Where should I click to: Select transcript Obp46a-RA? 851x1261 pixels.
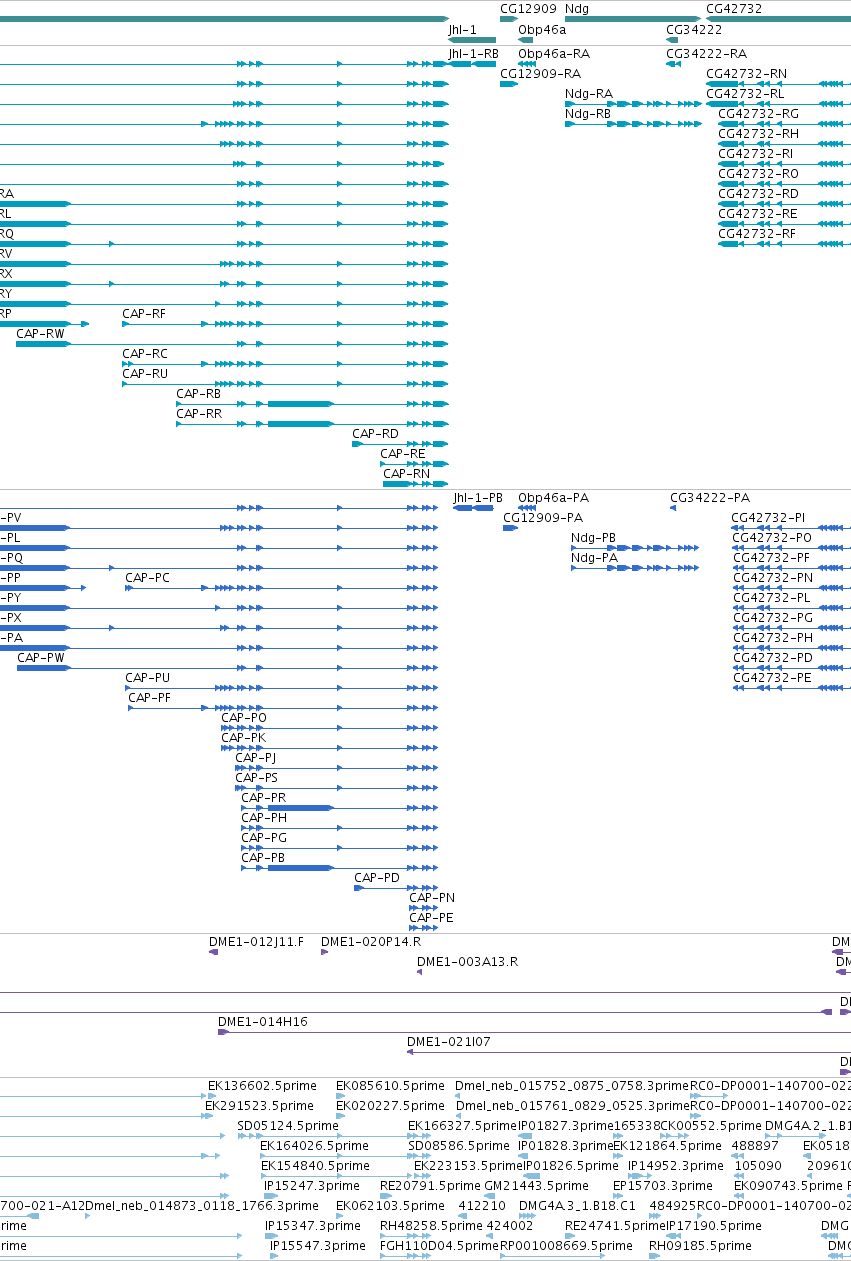tap(527, 64)
